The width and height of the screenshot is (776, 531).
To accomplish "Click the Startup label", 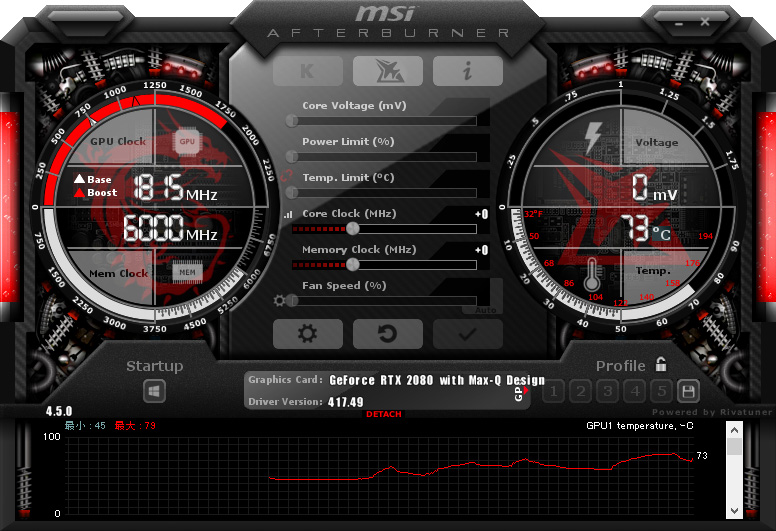I will tap(154, 366).
